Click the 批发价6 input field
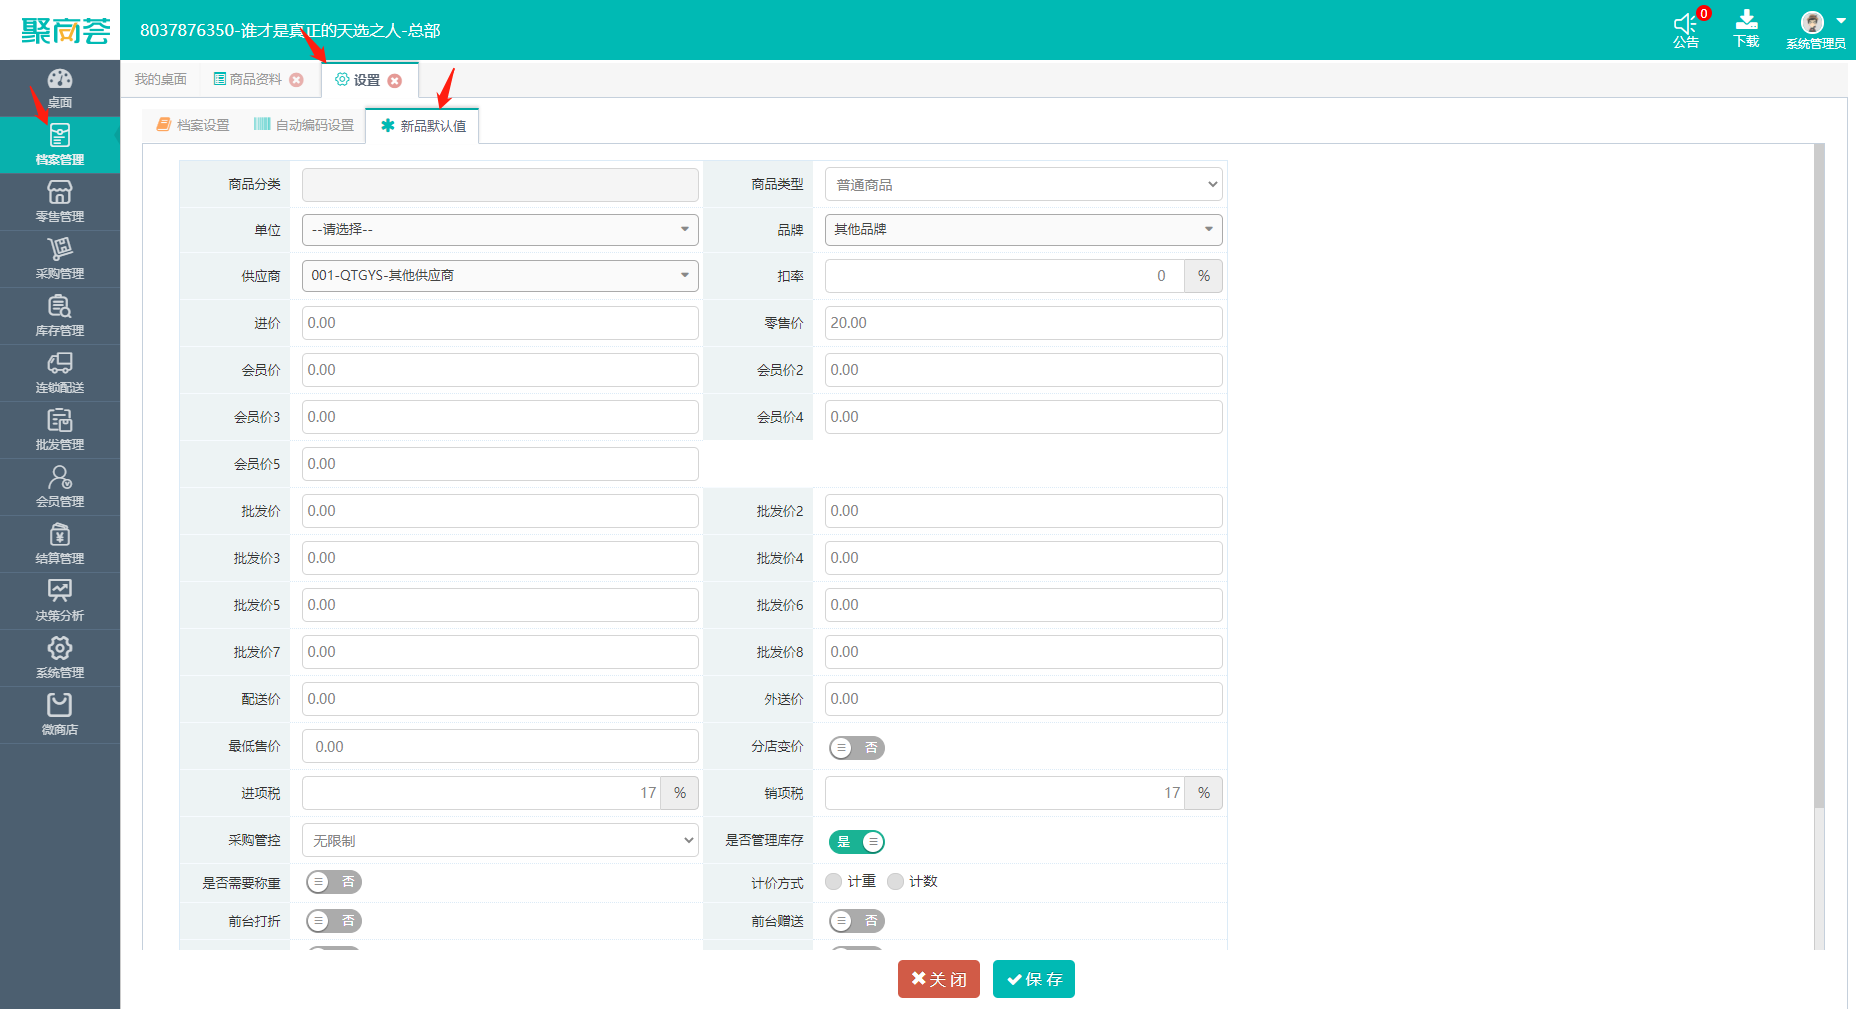The image size is (1856, 1009). tap(1024, 605)
